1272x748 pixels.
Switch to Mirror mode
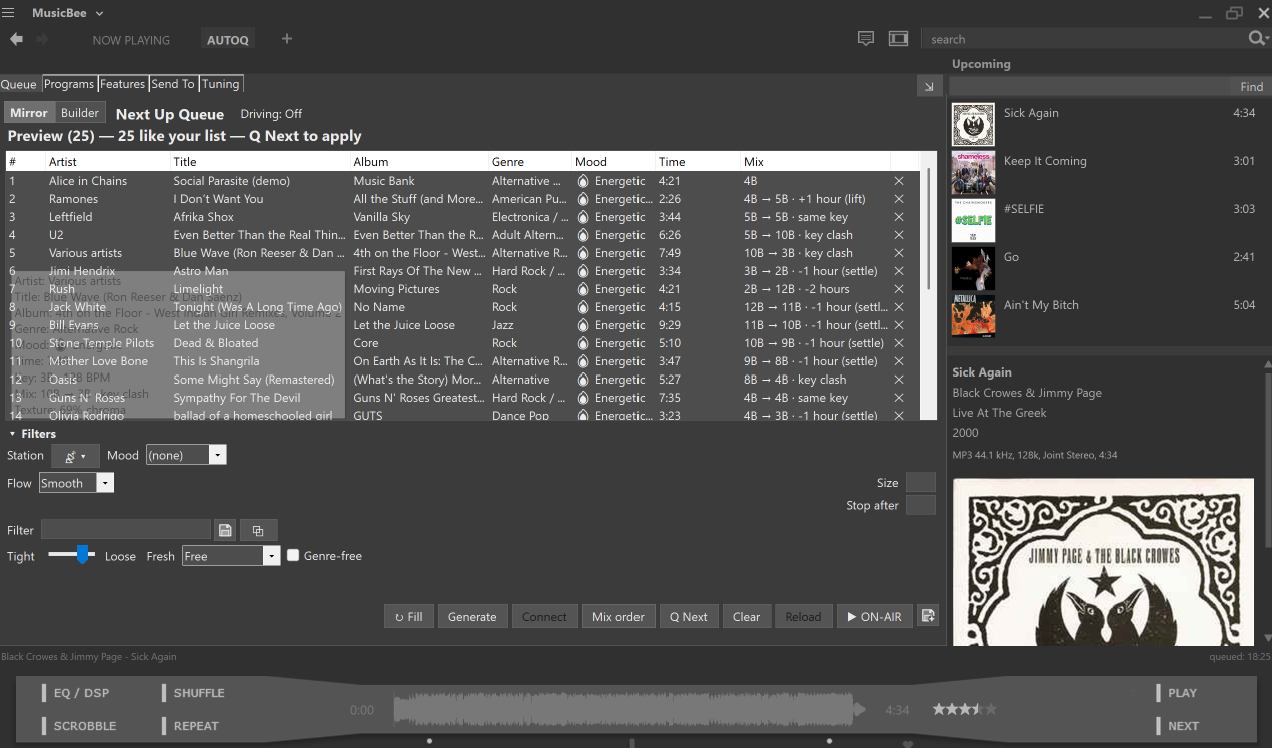tap(29, 113)
